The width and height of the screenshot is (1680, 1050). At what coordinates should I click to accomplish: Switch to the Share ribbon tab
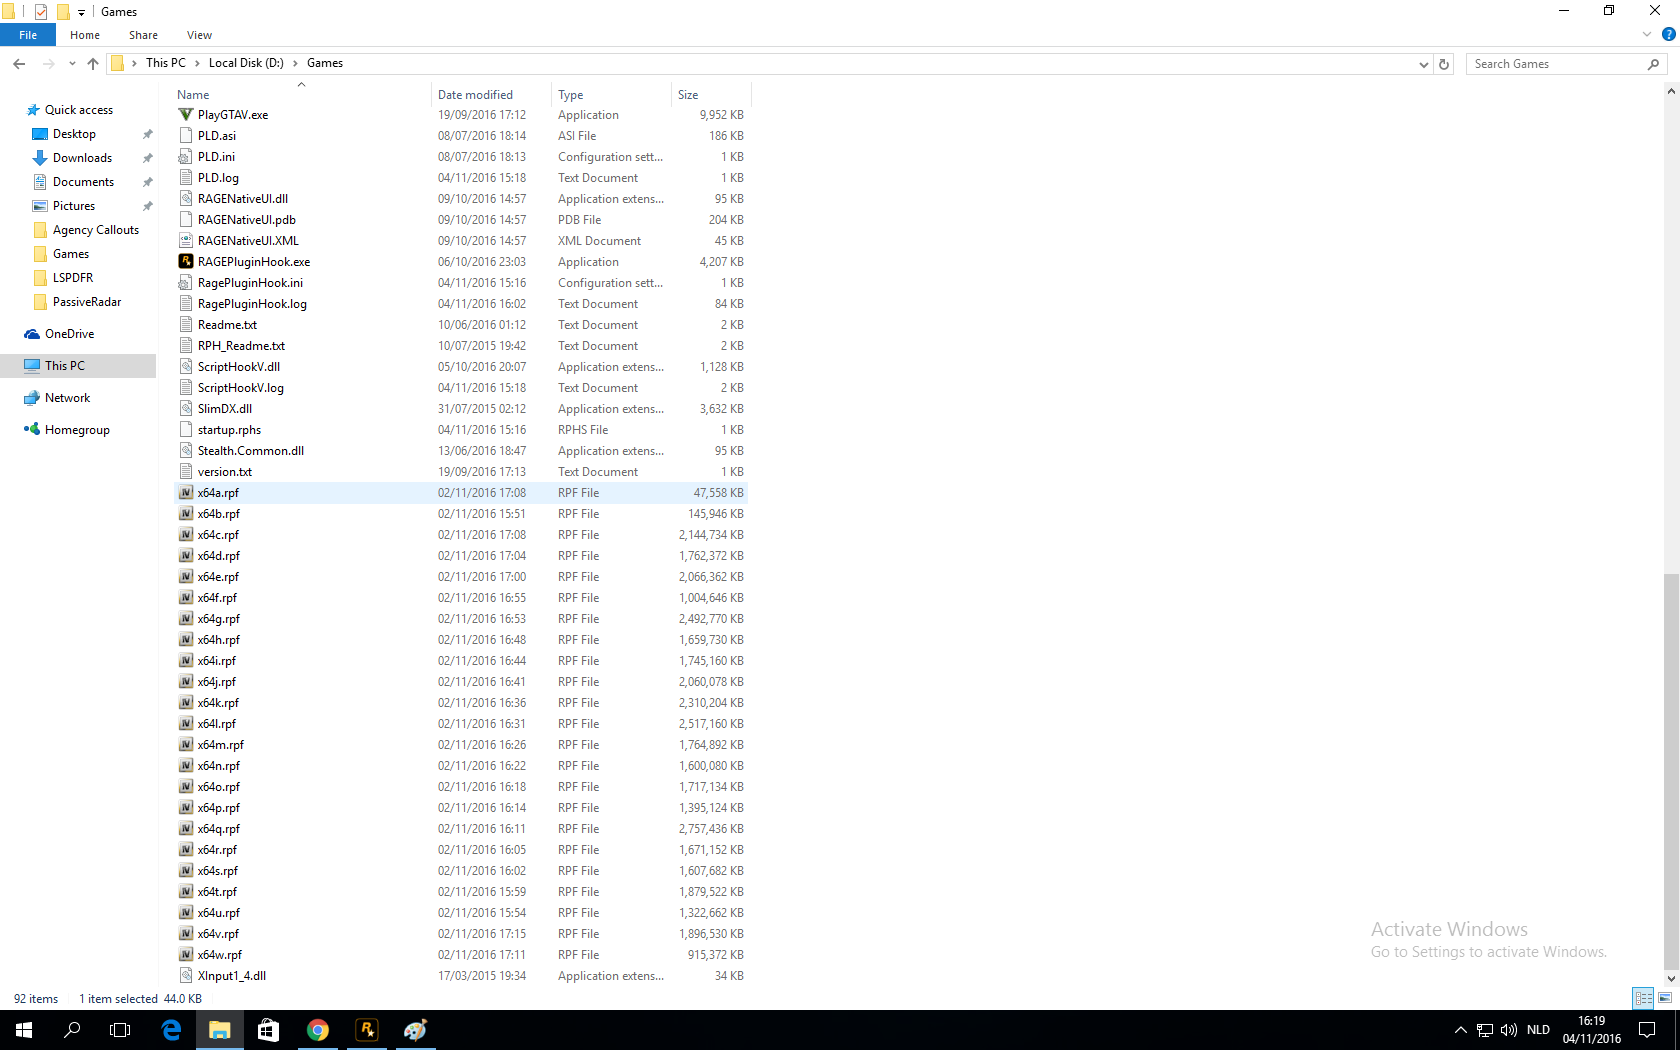pyautogui.click(x=143, y=35)
